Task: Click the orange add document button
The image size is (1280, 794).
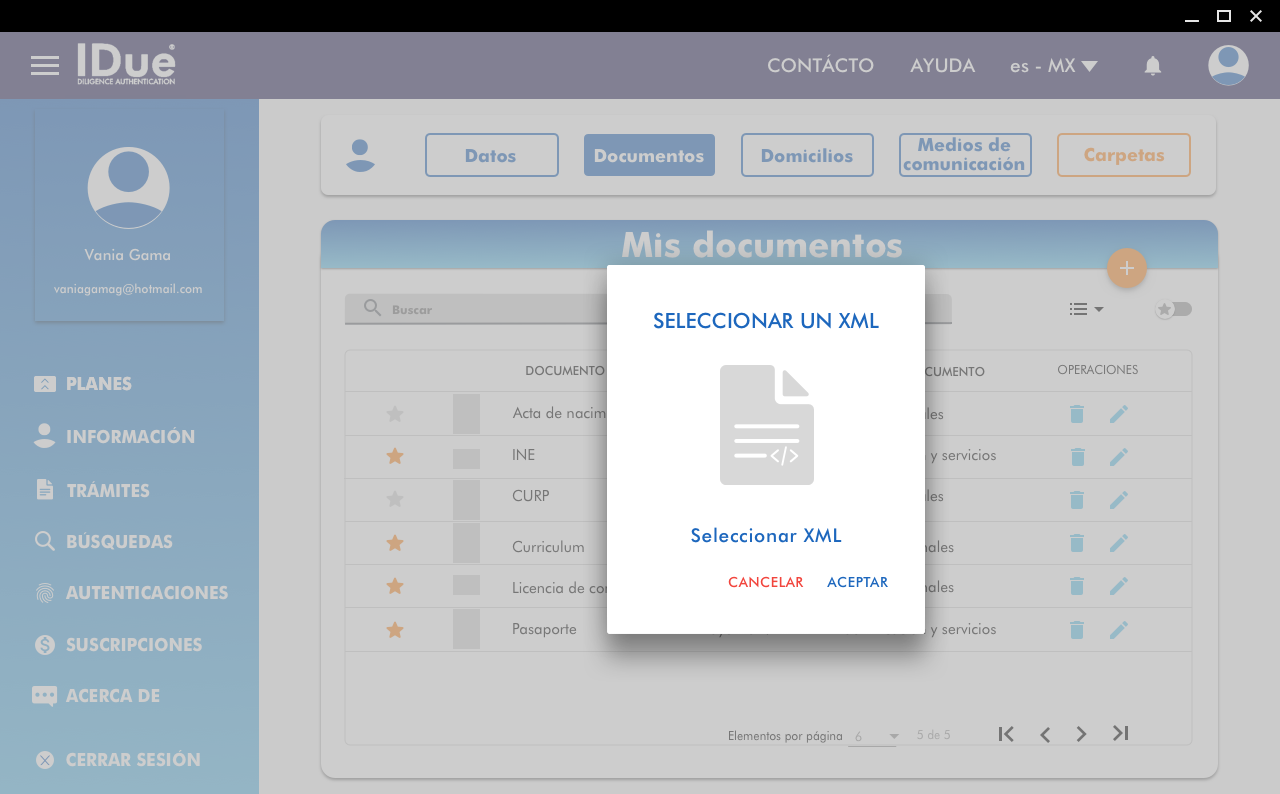Action: pos(1126,268)
